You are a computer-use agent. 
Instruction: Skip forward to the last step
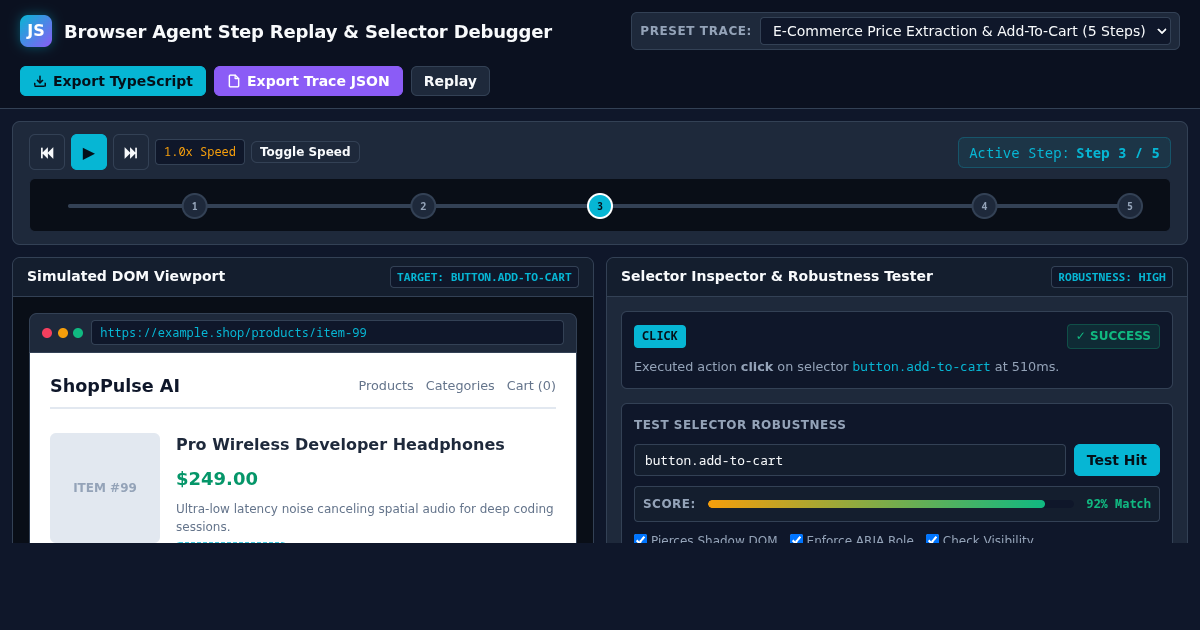pos(131,152)
